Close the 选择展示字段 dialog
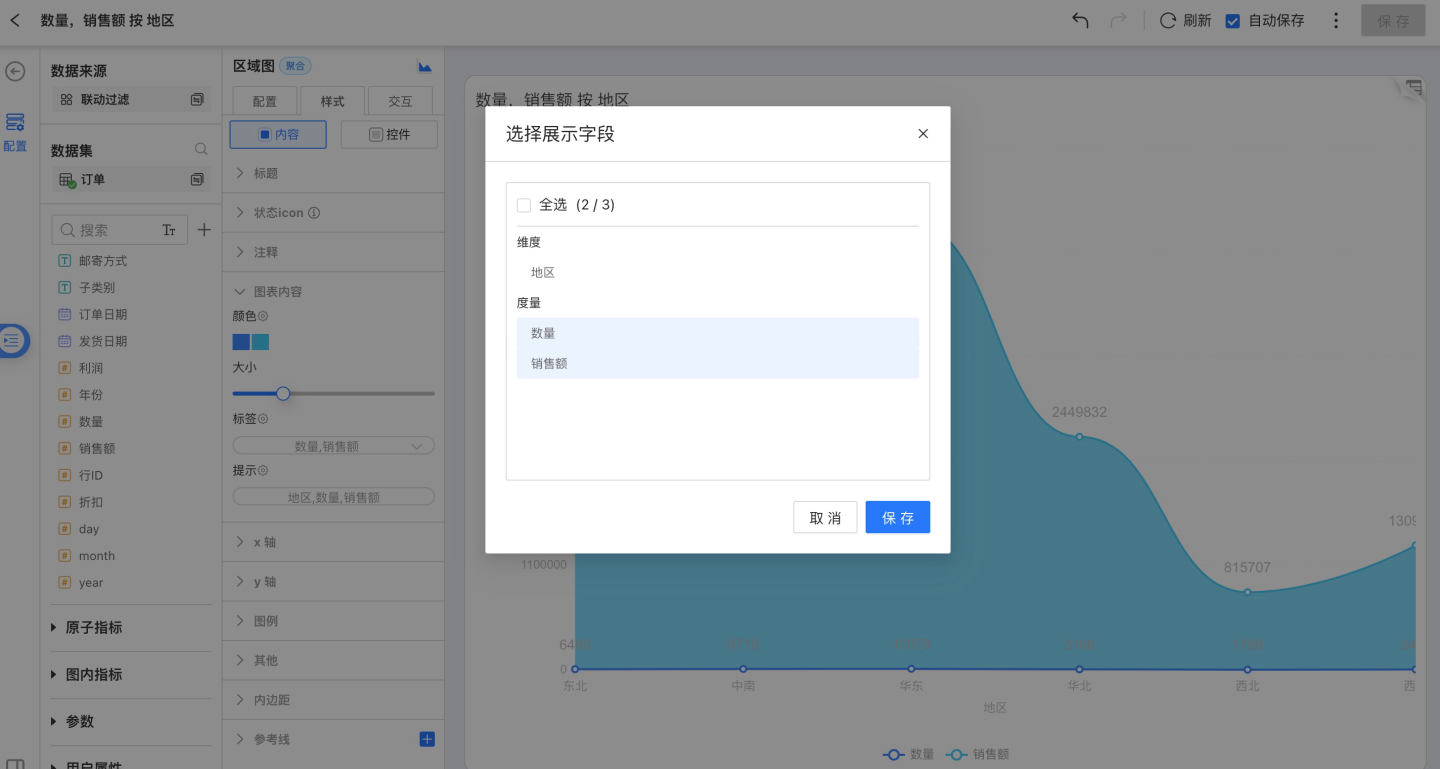The height and width of the screenshot is (769, 1440). click(923, 133)
